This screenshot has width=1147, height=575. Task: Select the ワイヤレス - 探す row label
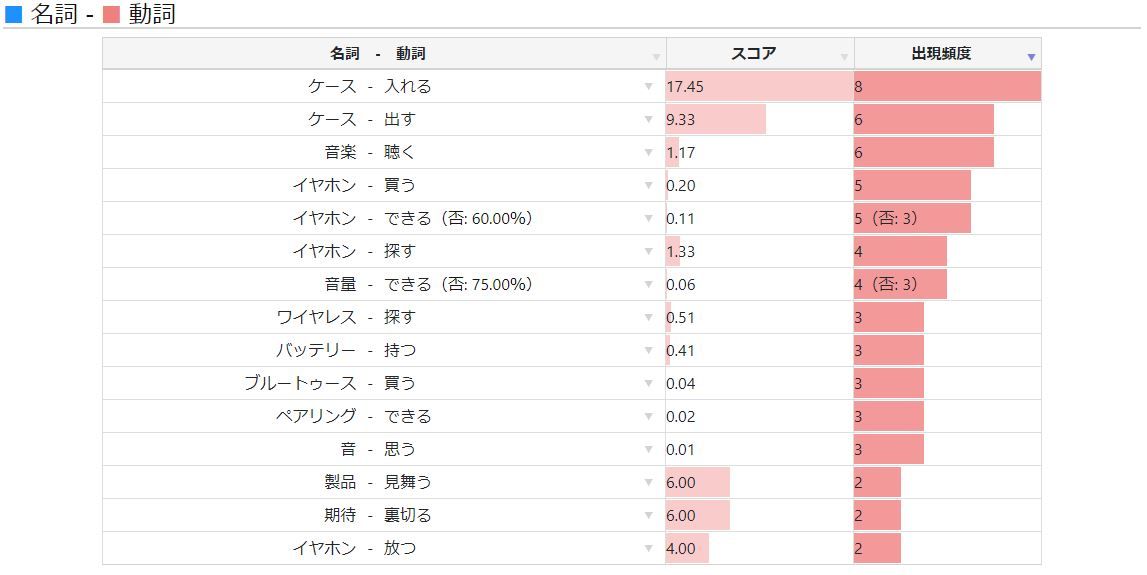345,318
